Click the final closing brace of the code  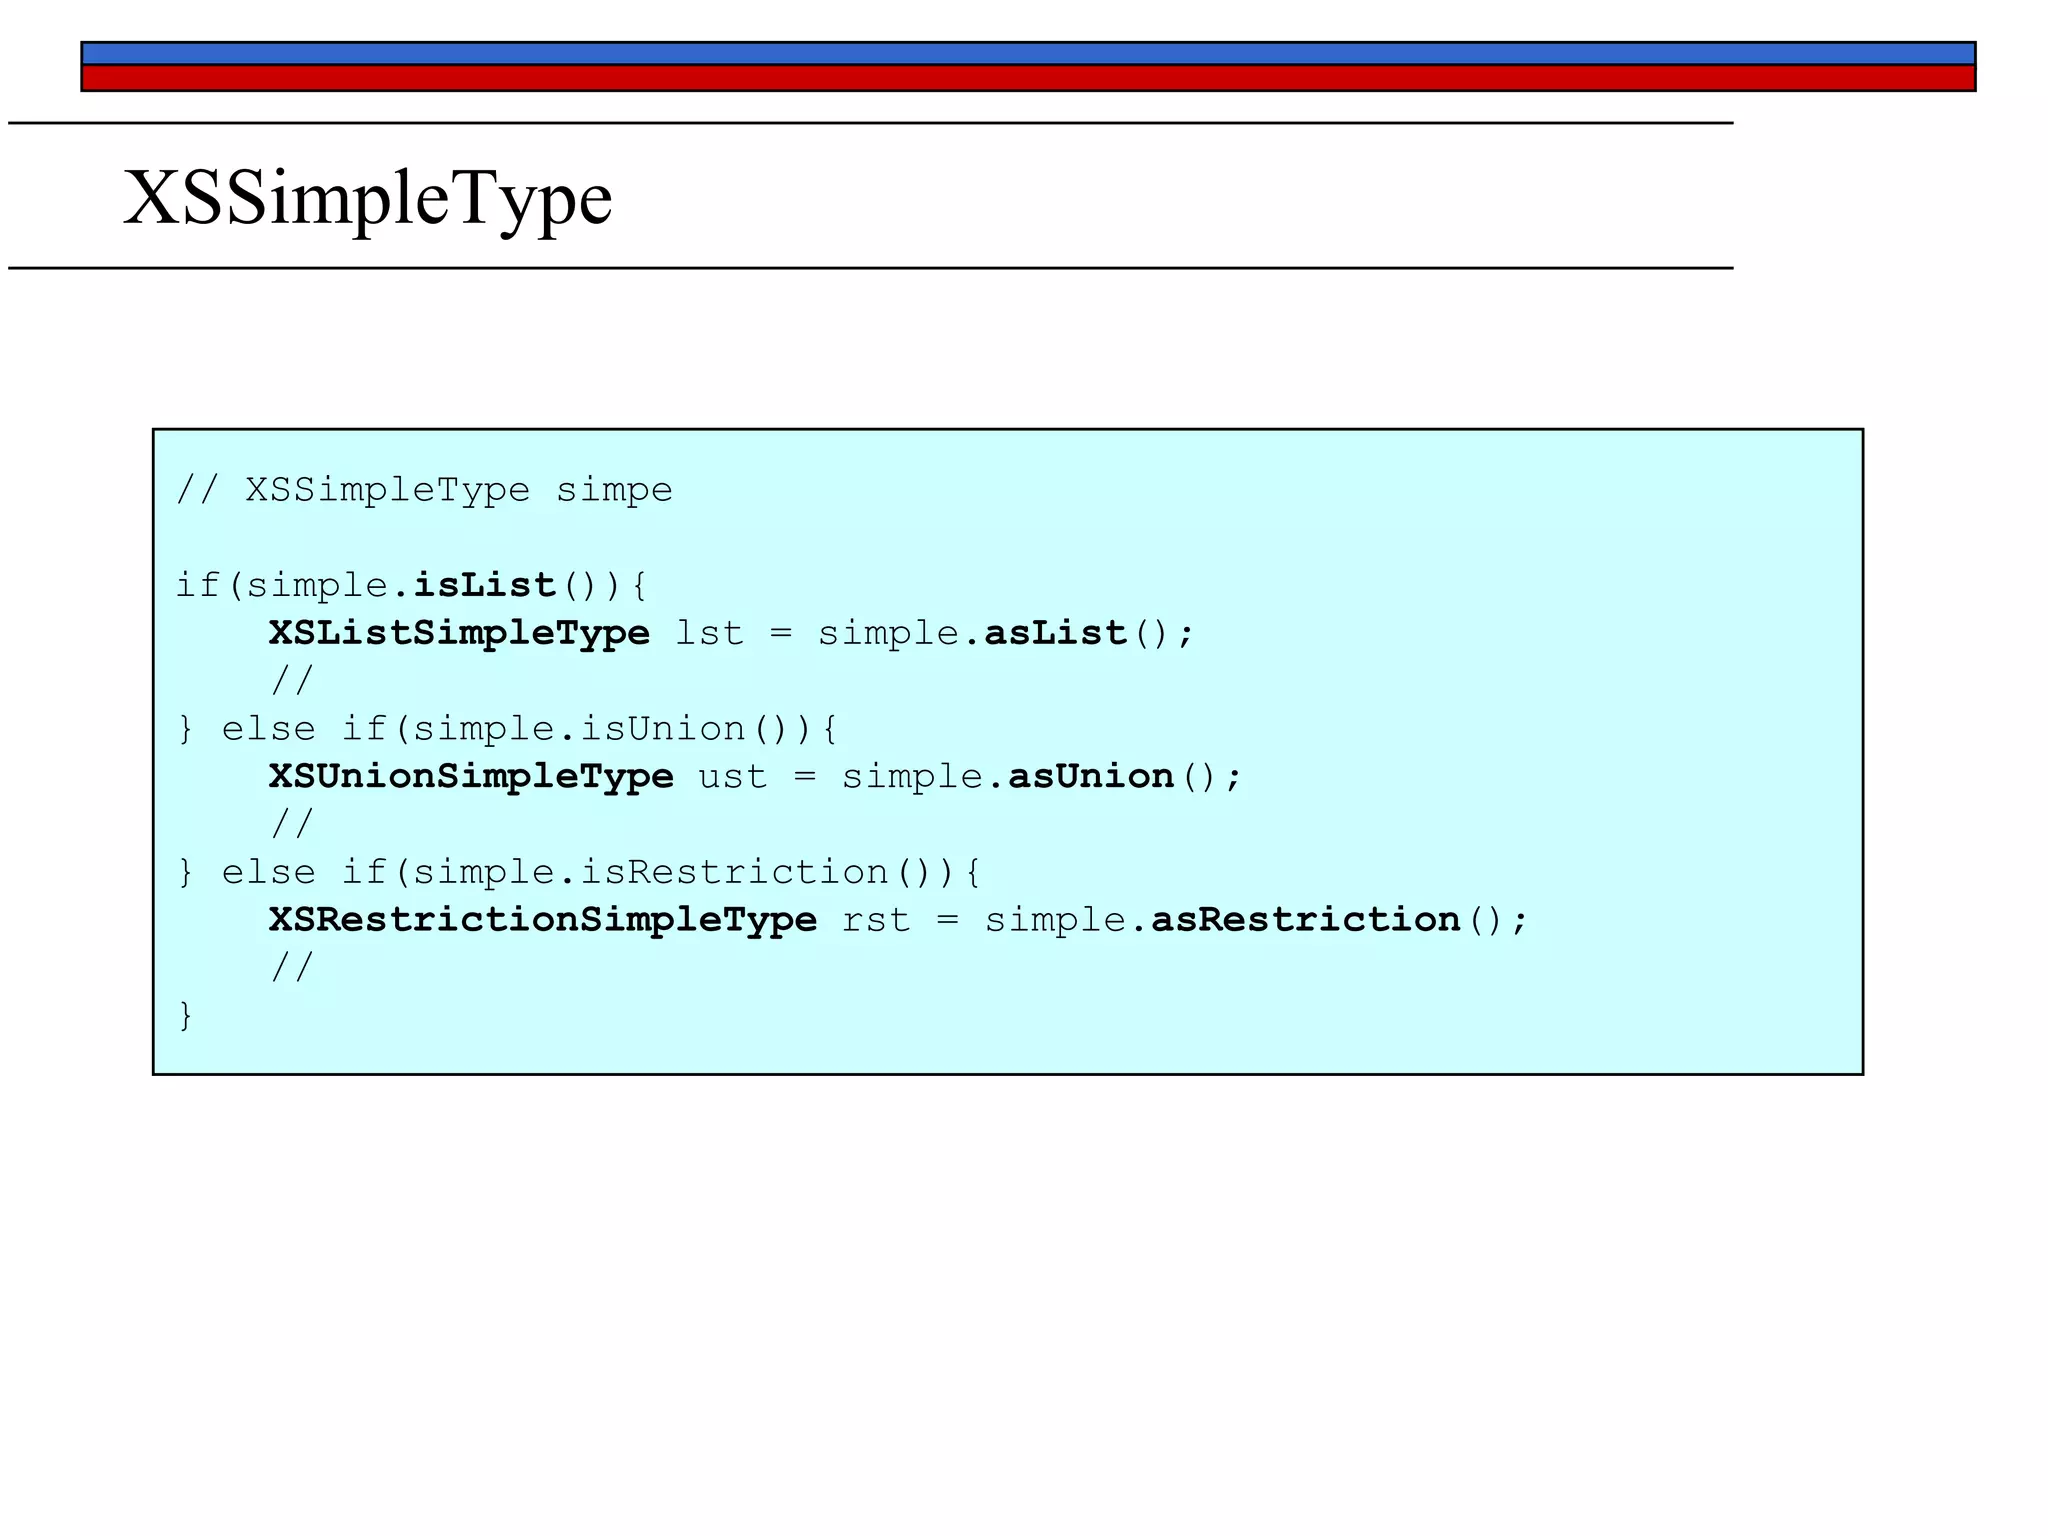185,1015
